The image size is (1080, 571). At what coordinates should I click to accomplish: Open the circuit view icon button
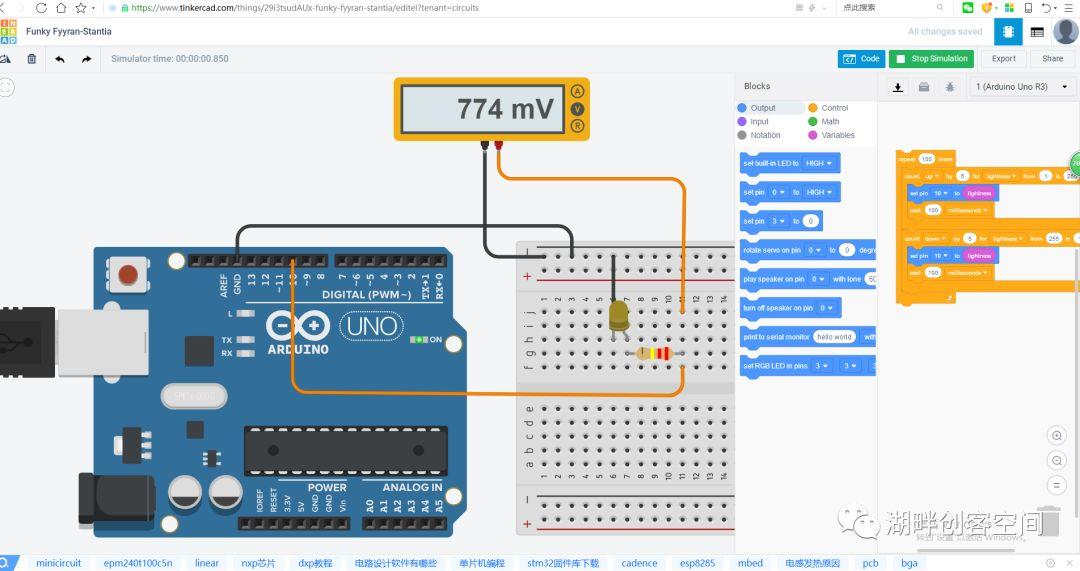coord(1008,32)
